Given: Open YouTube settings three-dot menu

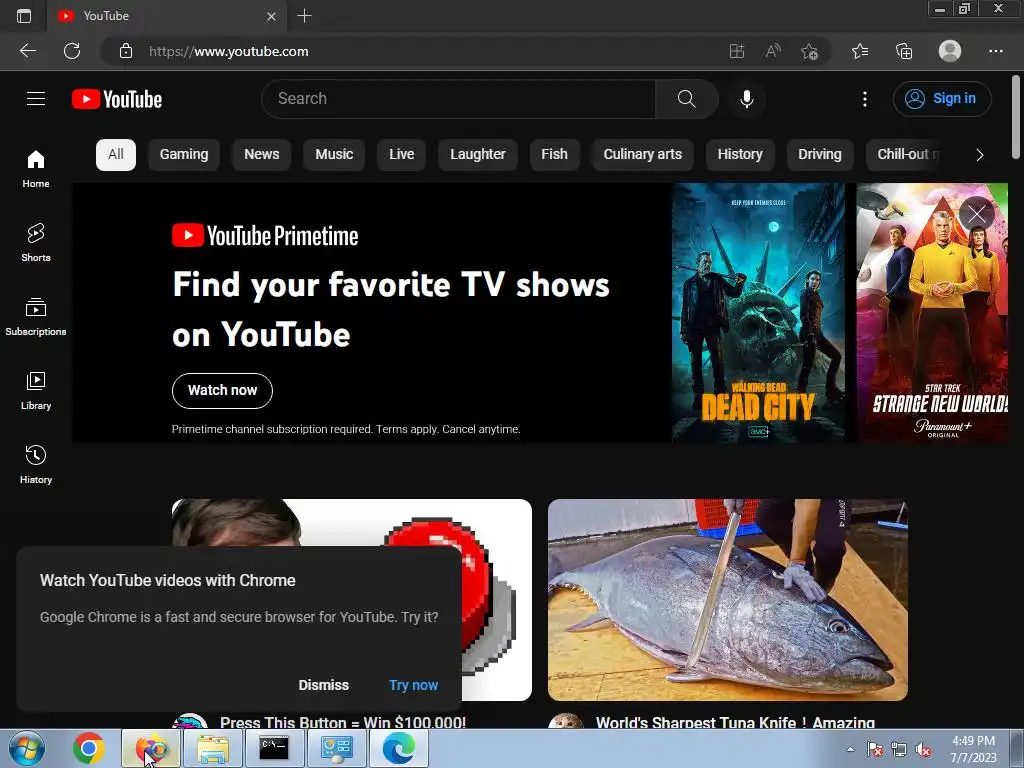Looking at the screenshot, I should [x=865, y=99].
